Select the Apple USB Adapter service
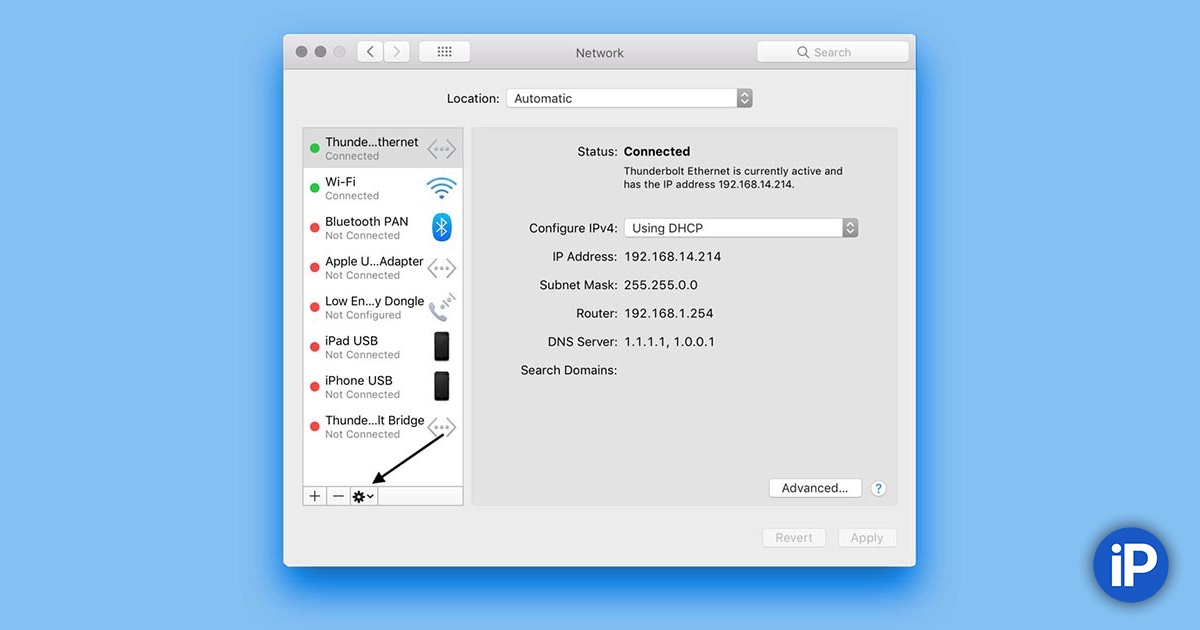The height and width of the screenshot is (630, 1200). pos(372,268)
